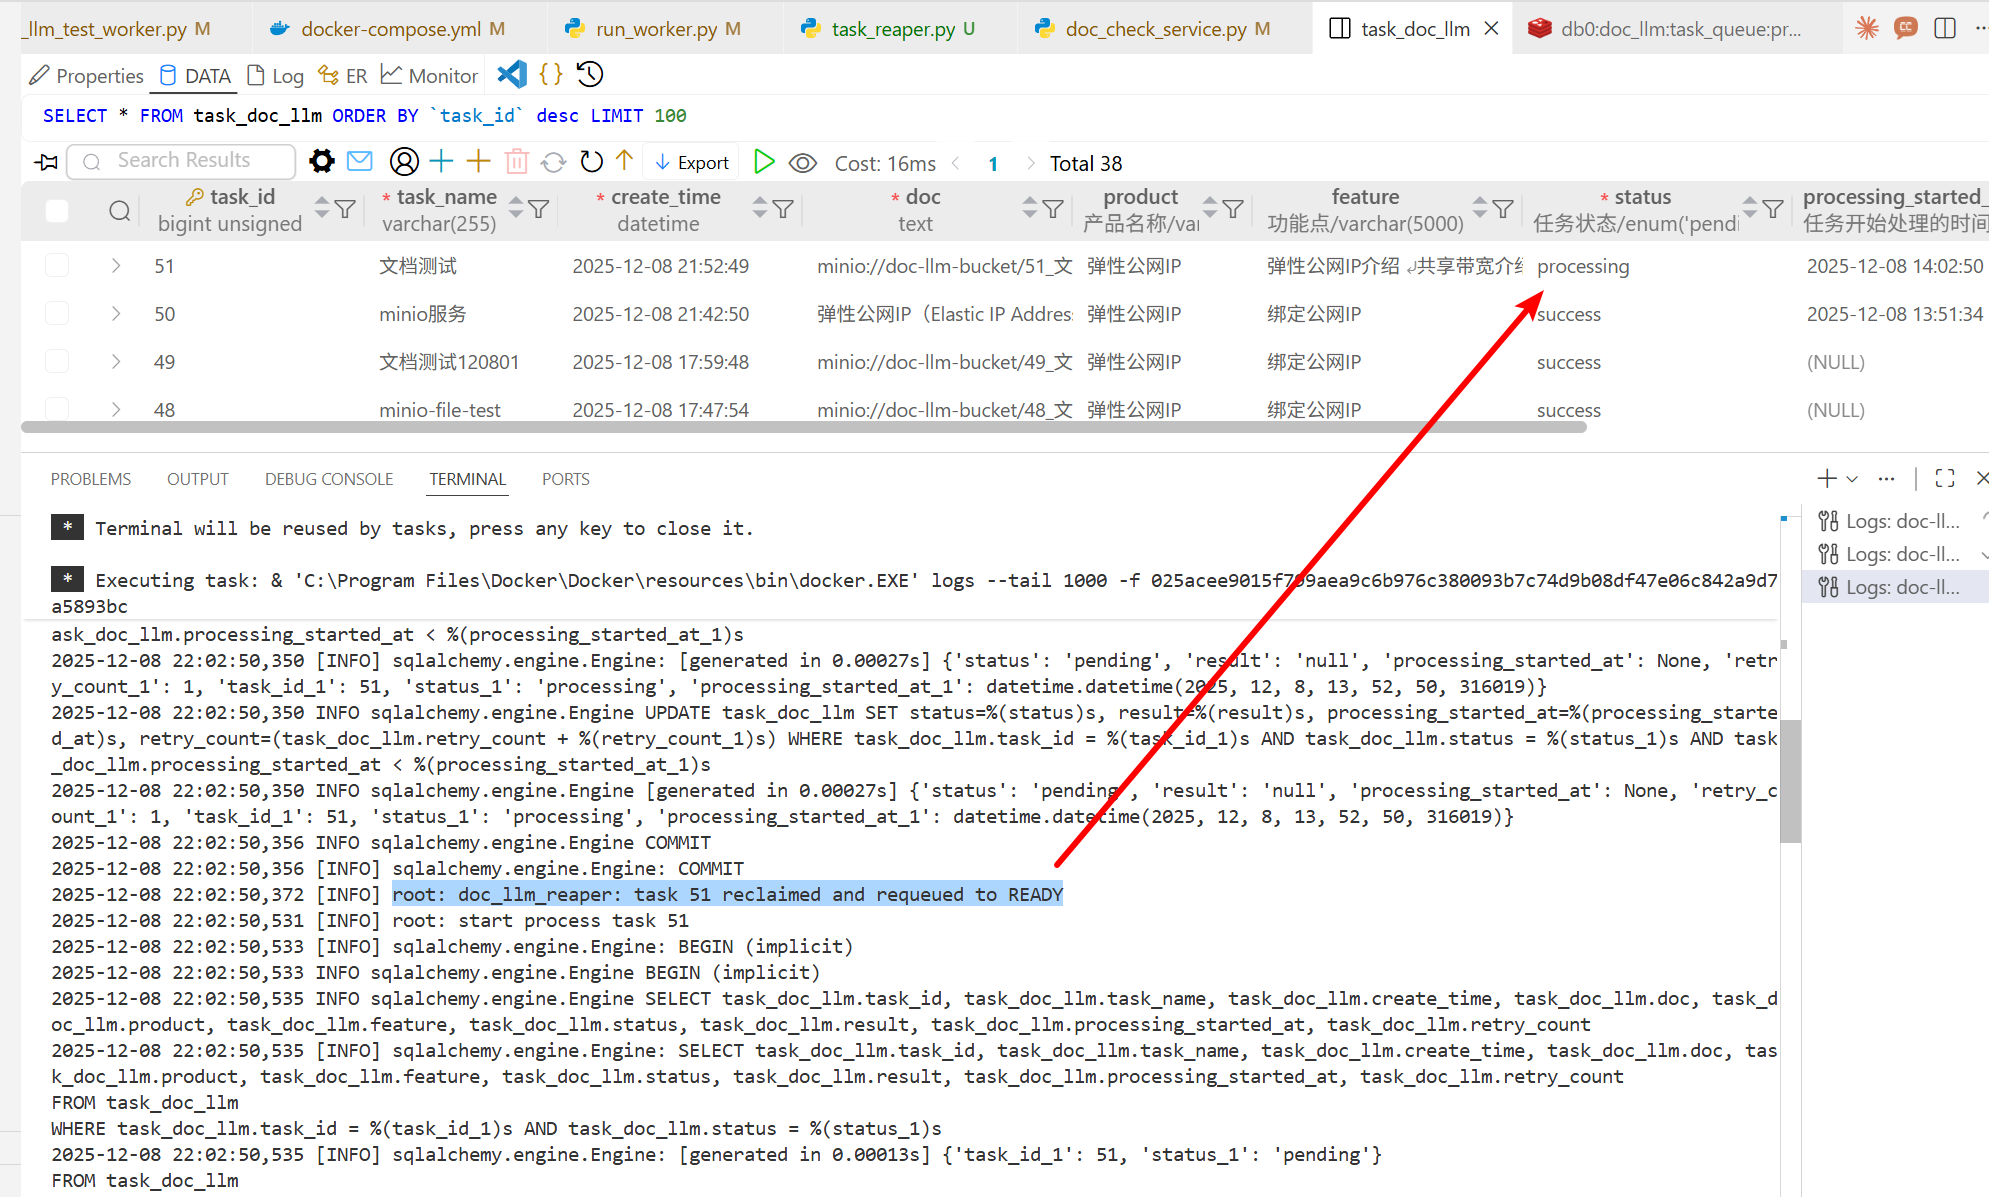Image resolution: width=1989 pixels, height=1197 pixels.
Task: Click the red trash delete-row icon
Action: [x=516, y=161]
